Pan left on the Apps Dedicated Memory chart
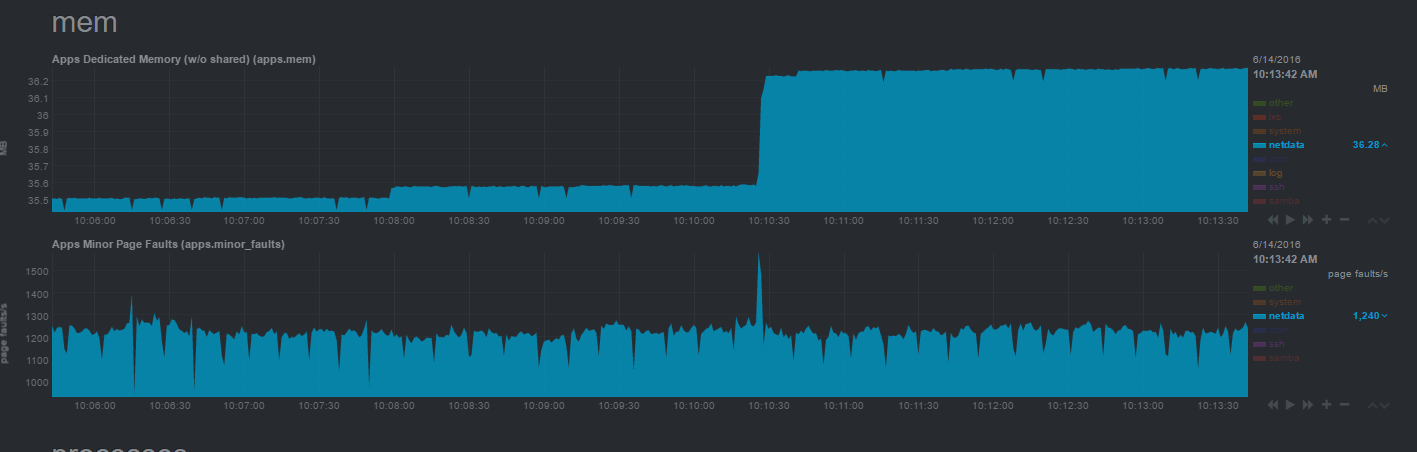The image size is (1417, 452). (1273, 219)
